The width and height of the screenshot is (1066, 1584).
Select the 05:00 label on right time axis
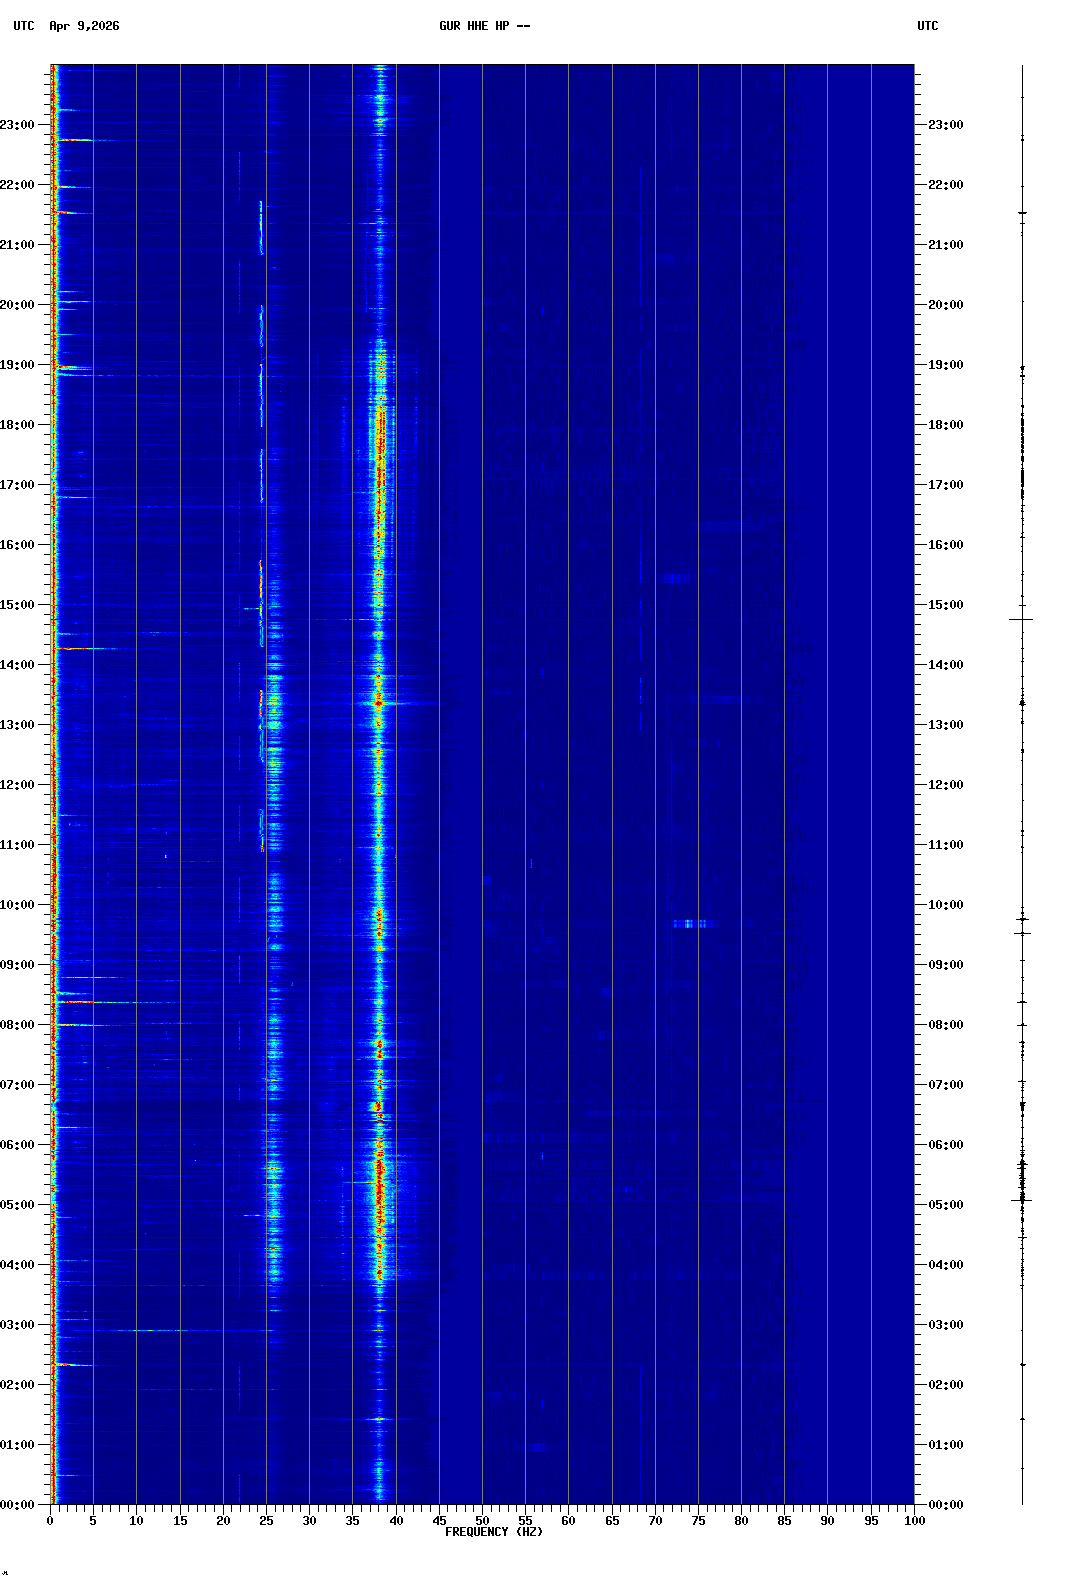coord(945,1205)
